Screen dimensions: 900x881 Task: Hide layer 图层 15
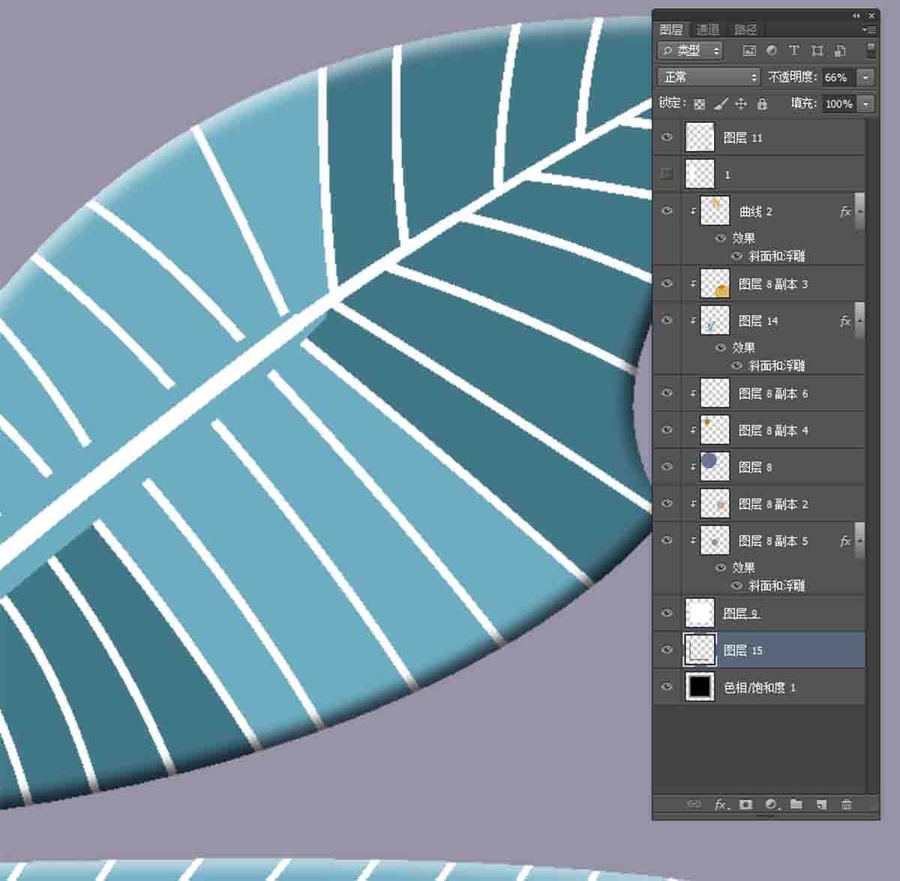(x=667, y=650)
